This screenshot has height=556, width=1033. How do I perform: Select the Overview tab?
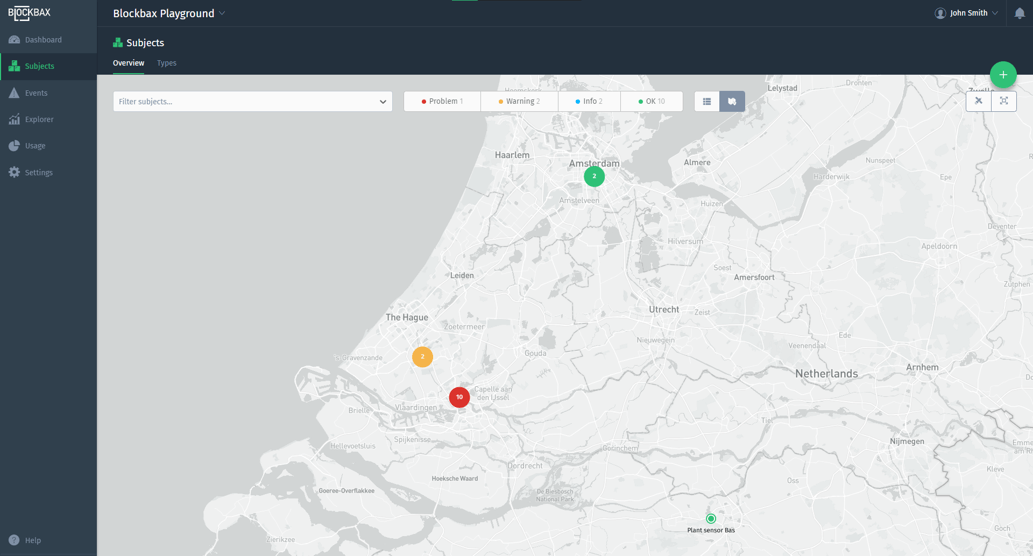128,63
